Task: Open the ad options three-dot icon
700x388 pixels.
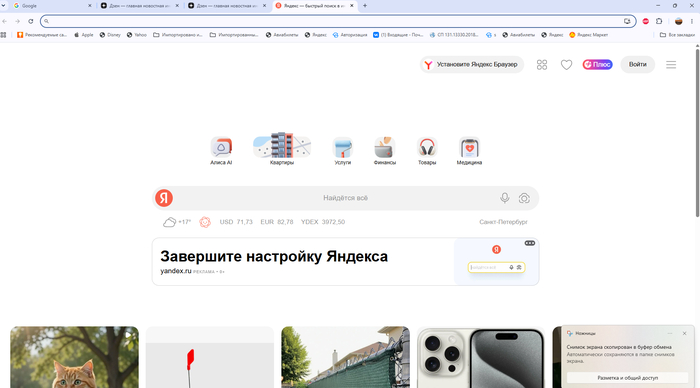Action: pyautogui.click(x=530, y=243)
